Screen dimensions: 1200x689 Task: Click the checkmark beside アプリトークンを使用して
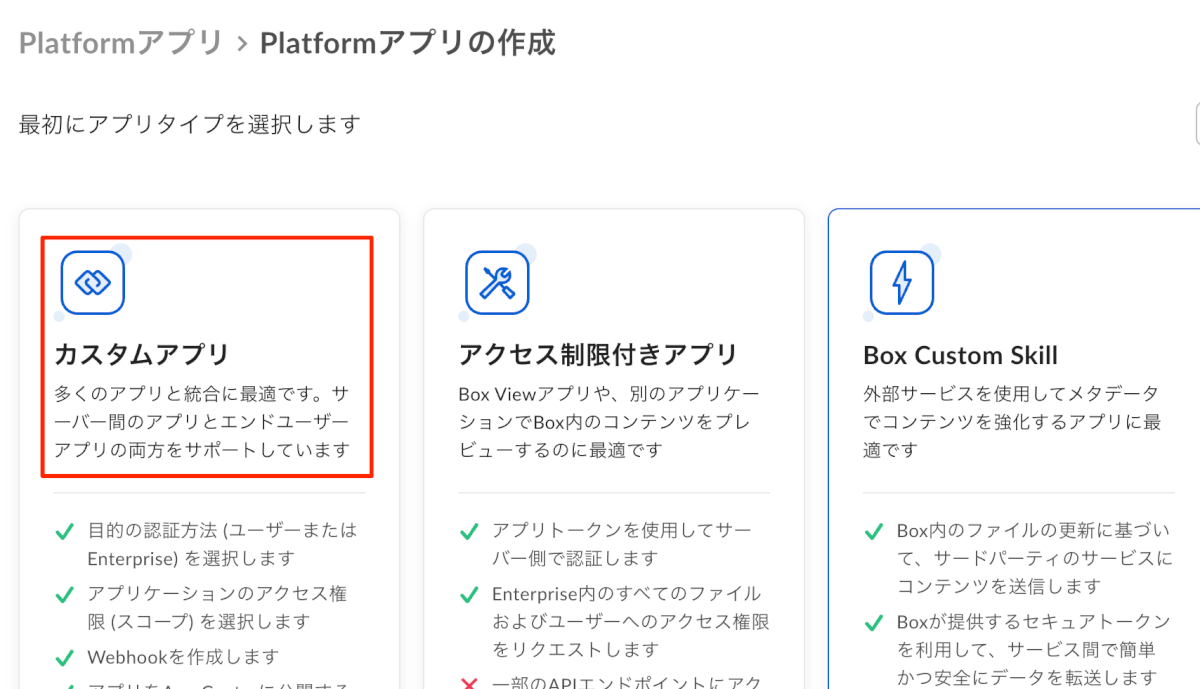(469, 531)
